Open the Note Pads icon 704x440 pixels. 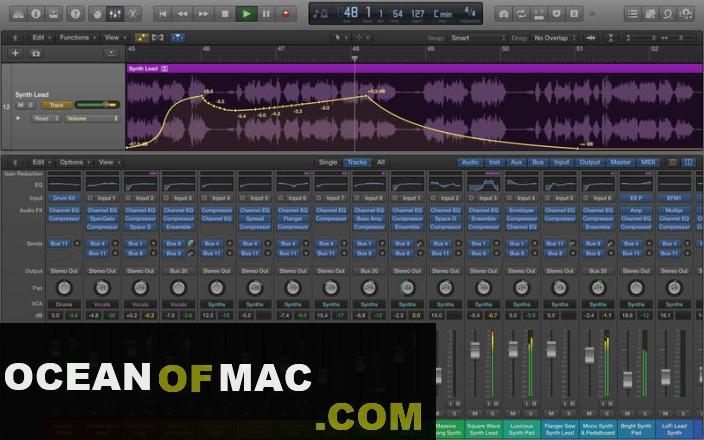[650, 14]
